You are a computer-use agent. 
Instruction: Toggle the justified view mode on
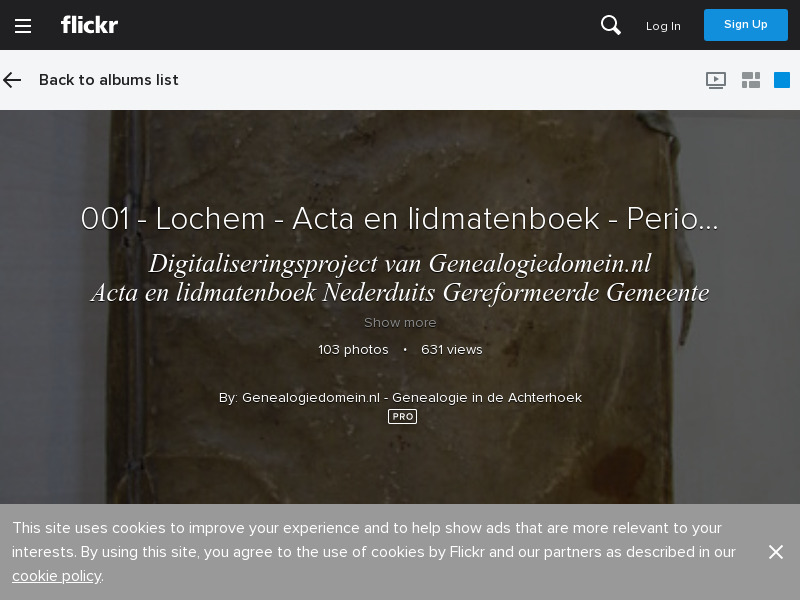[751, 80]
